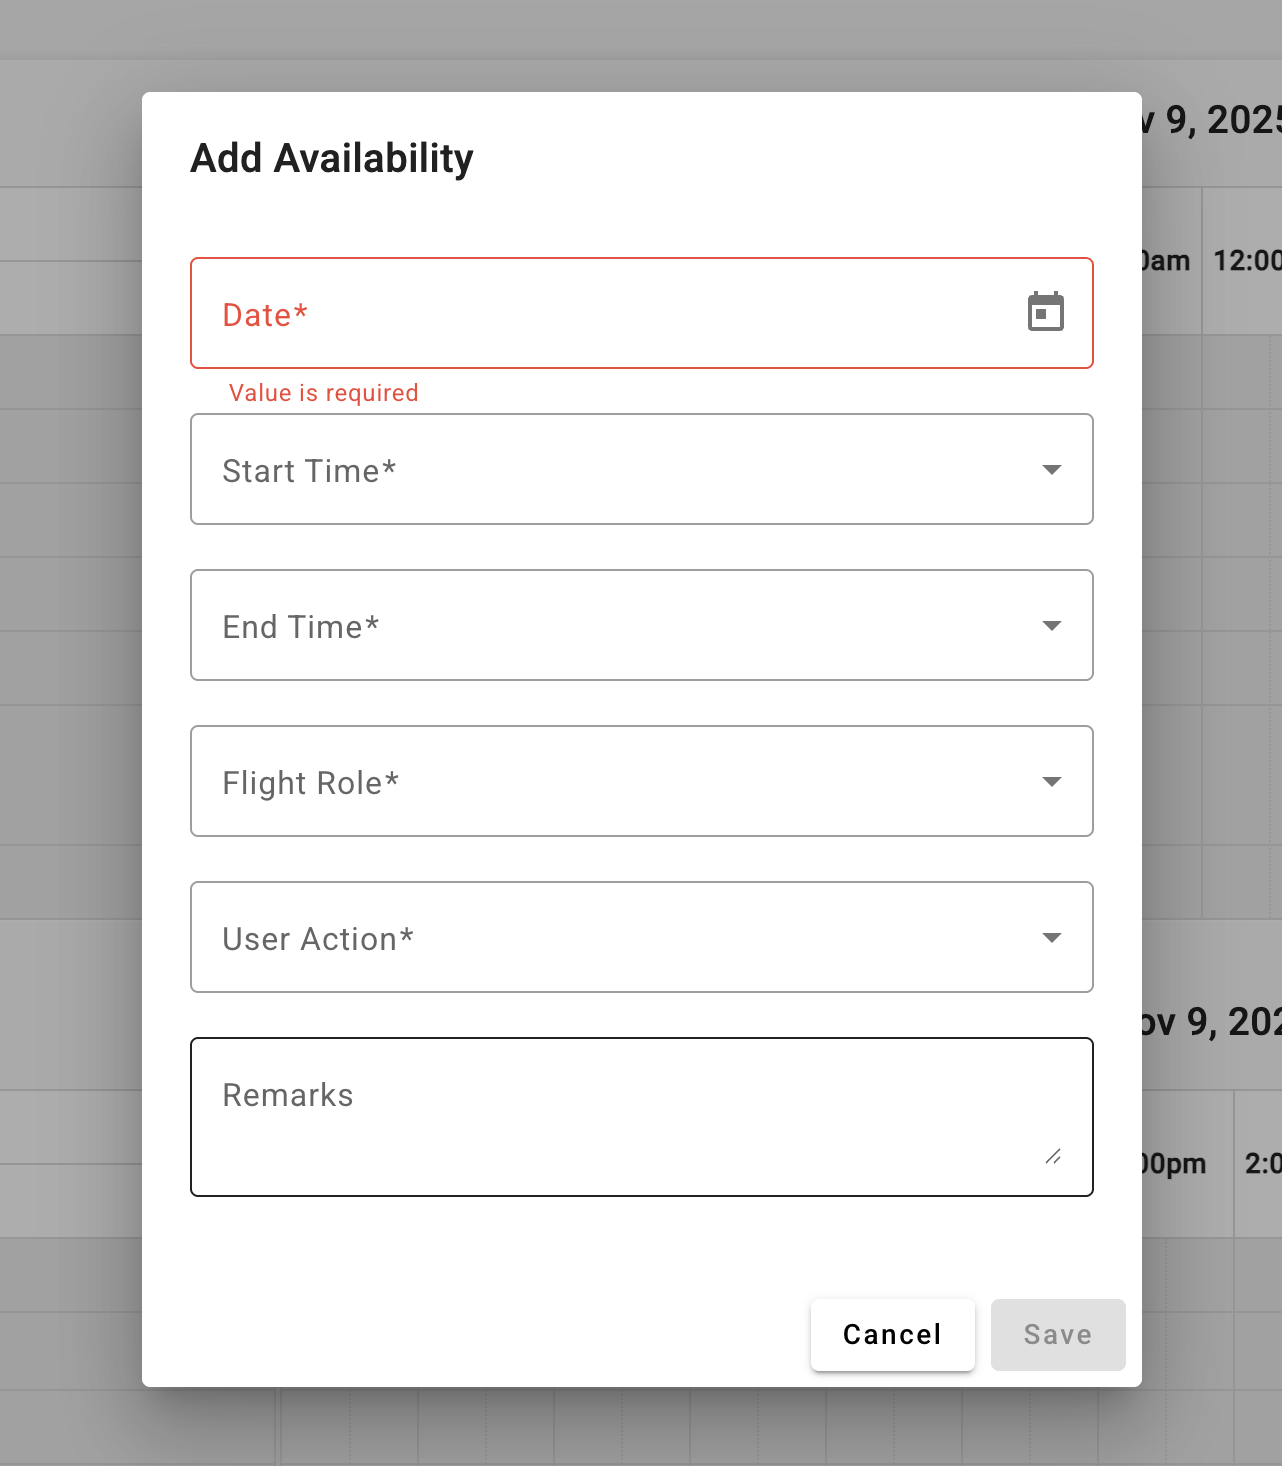Viewport: 1282px width, 1466px height.
Task: Open the Flight Role selector
Action: [642, 781]
